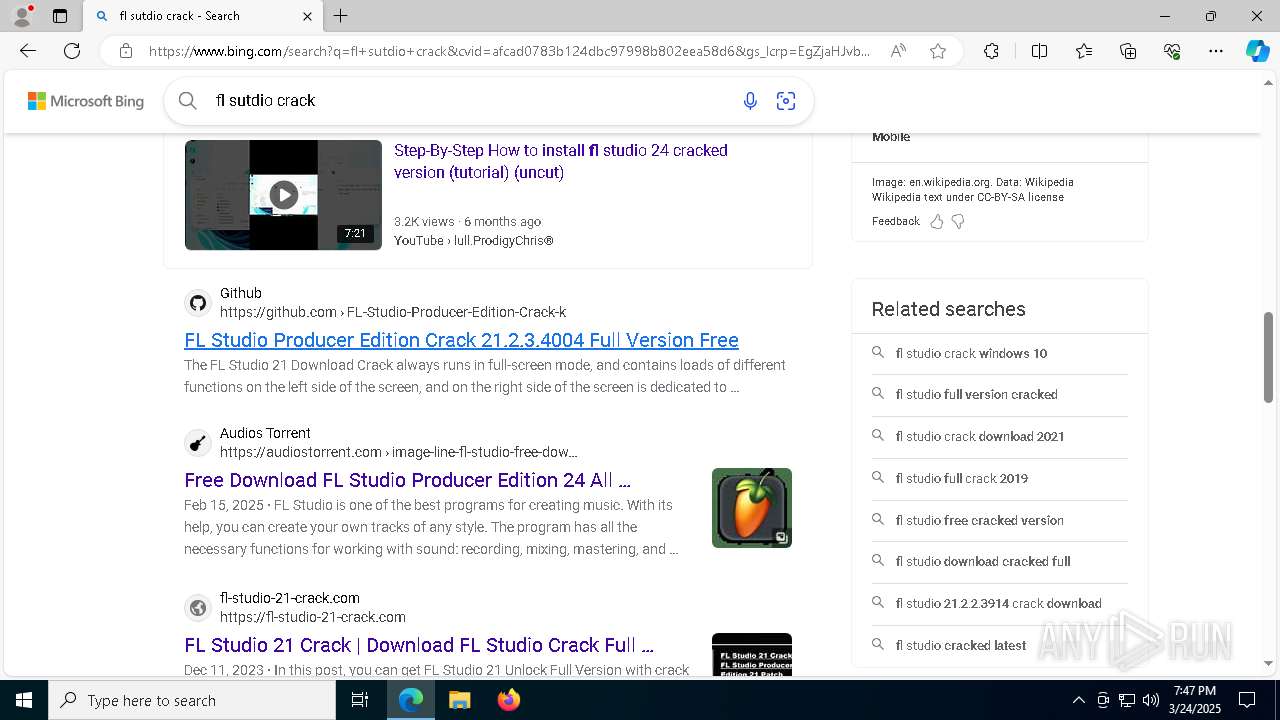Click the page vertical scrollbar thumb

pyautogui.click(x=1268, y=357)
